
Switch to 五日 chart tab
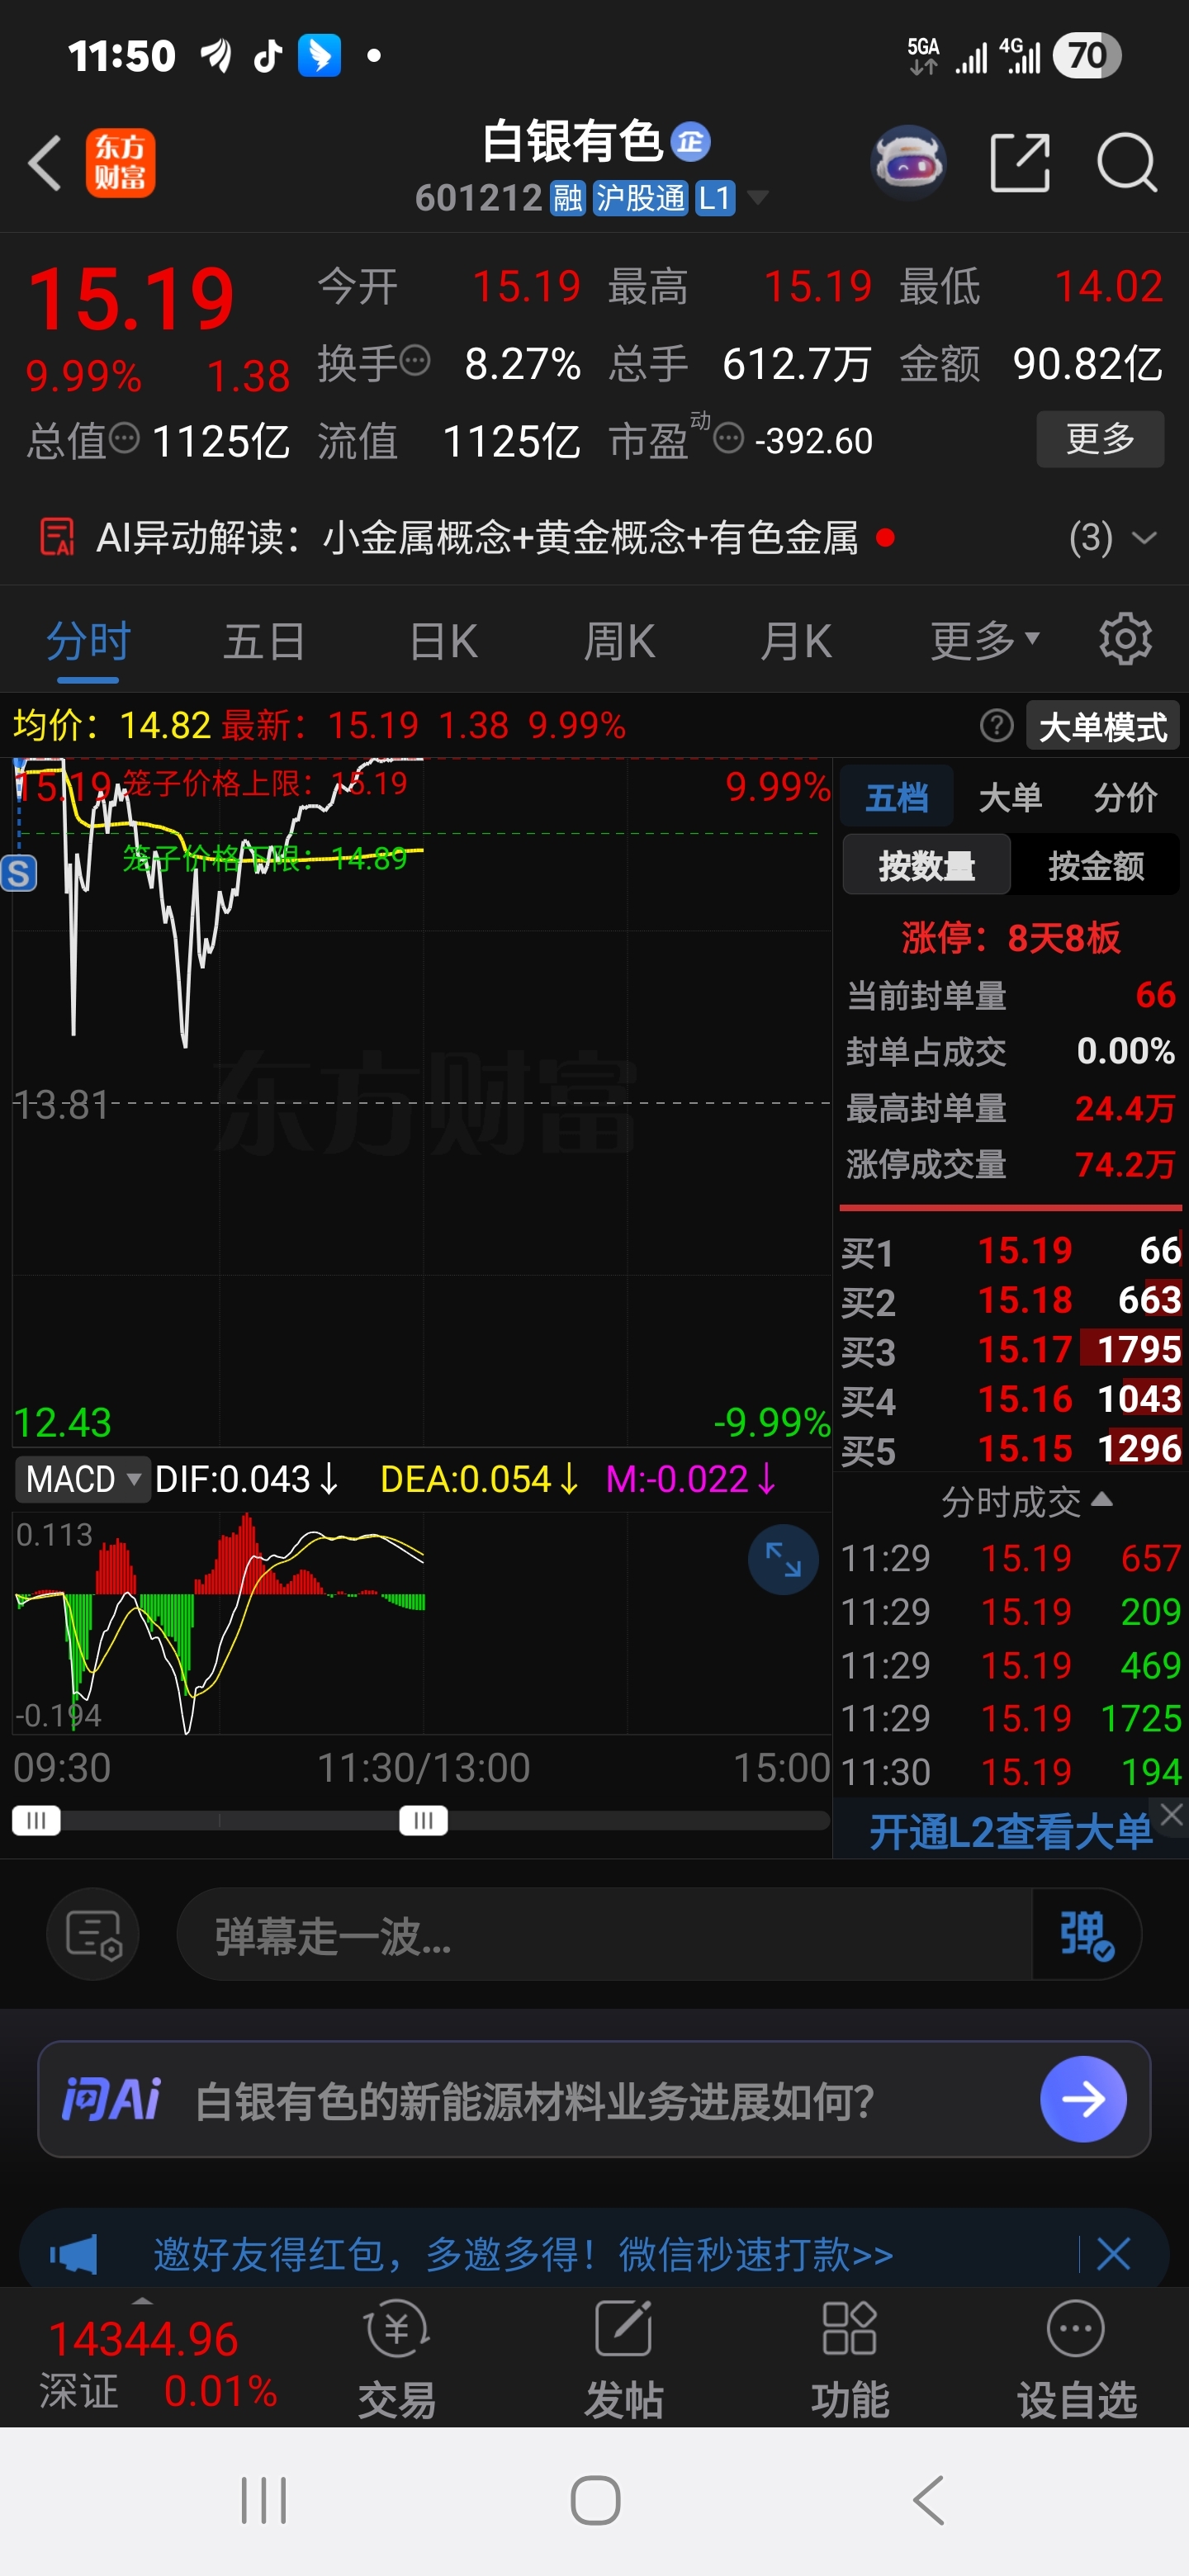[264, 640]
